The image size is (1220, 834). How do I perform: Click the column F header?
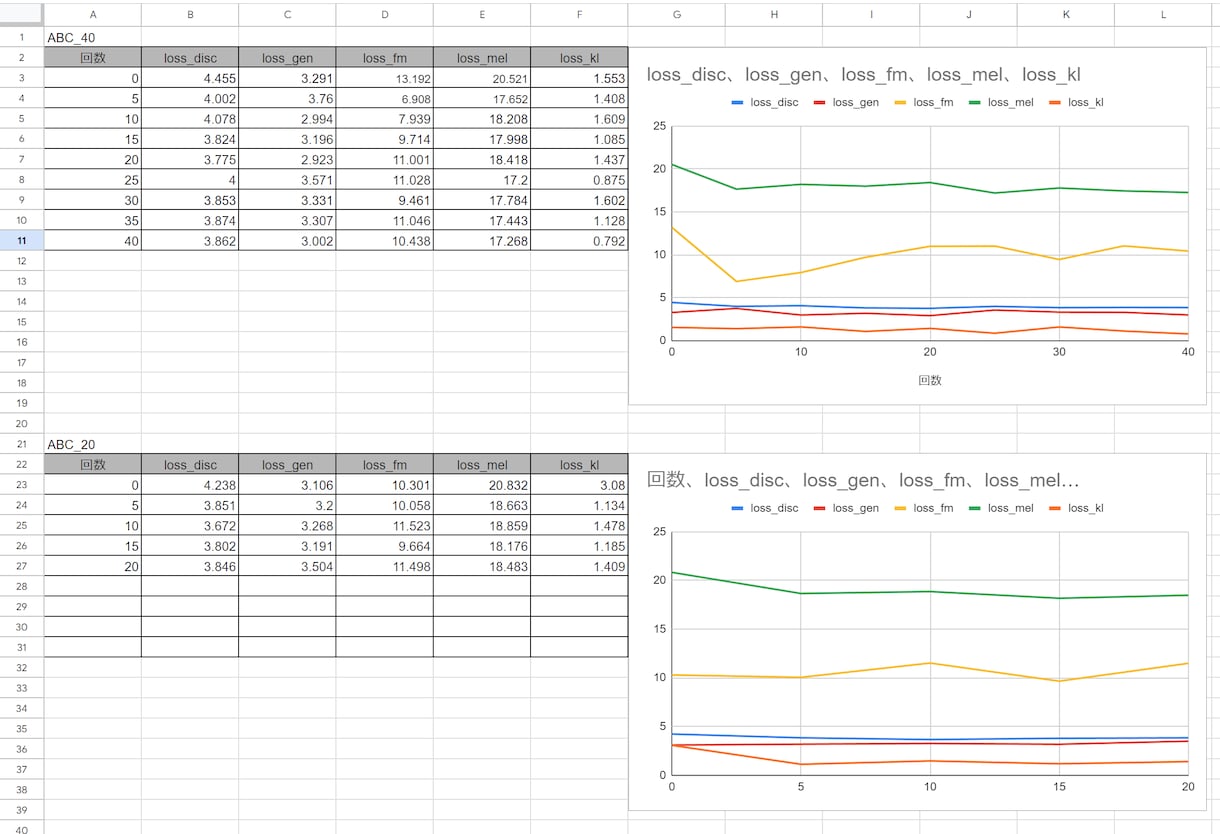(x=579, y=14)
